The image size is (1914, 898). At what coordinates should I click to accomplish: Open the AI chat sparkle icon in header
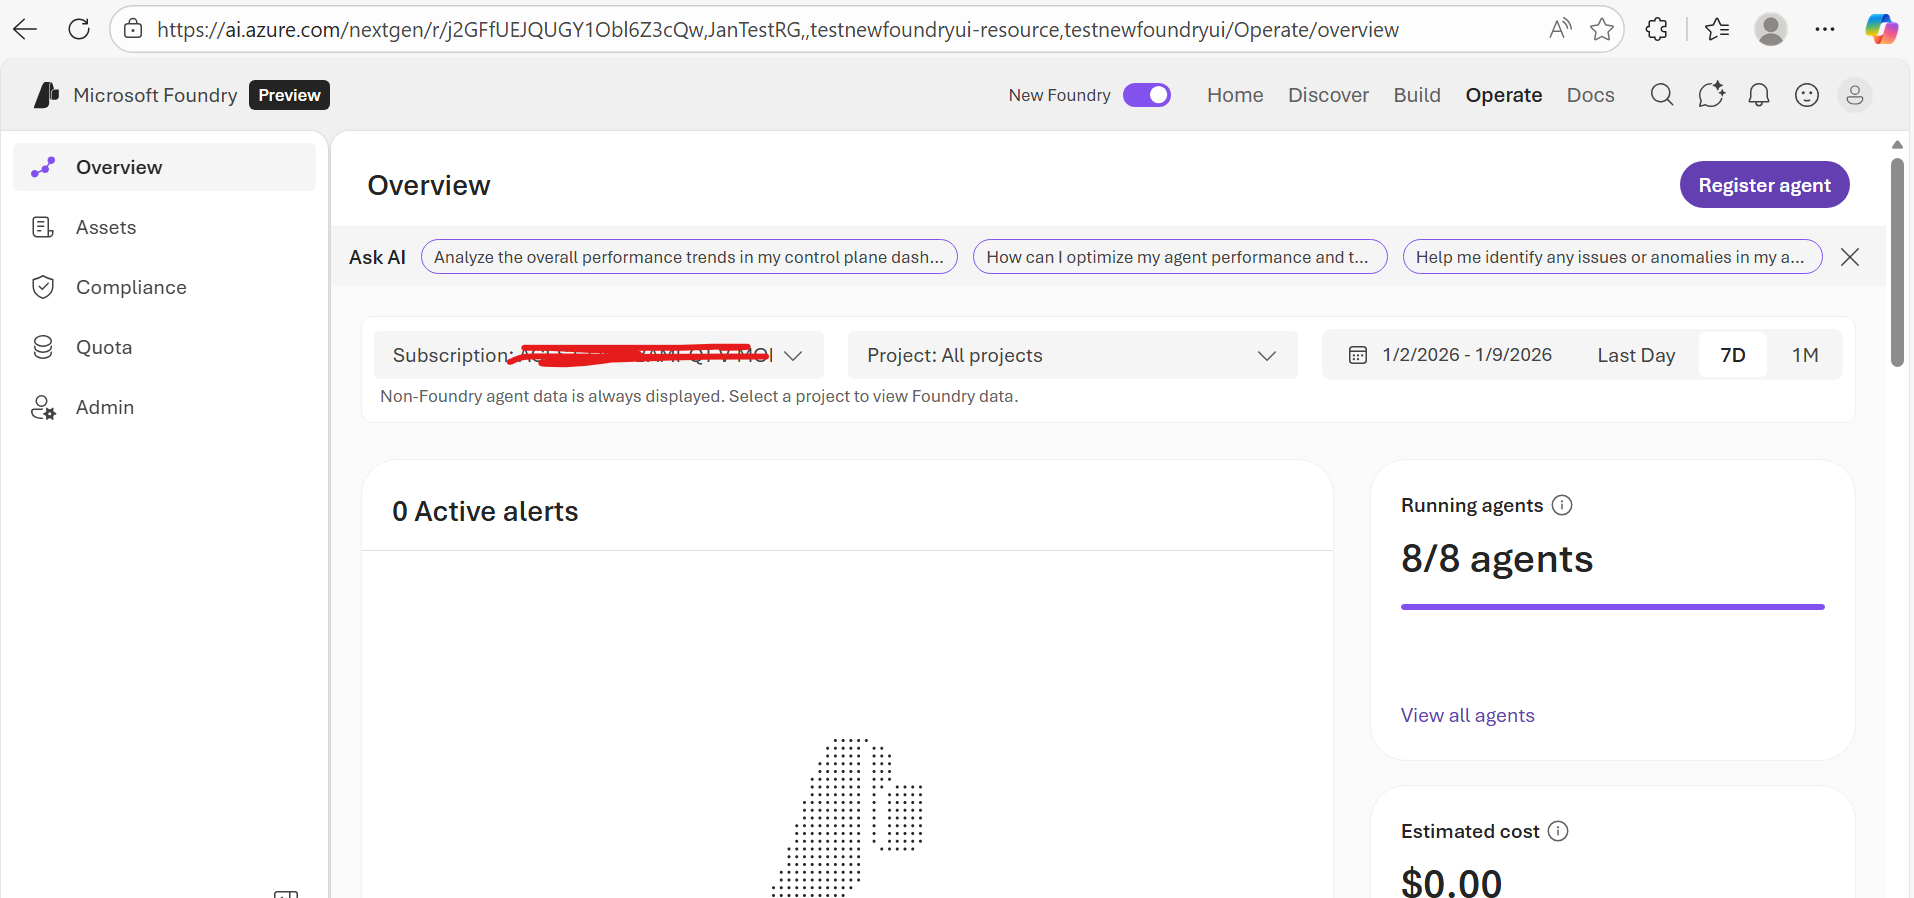pos(1711,95)
